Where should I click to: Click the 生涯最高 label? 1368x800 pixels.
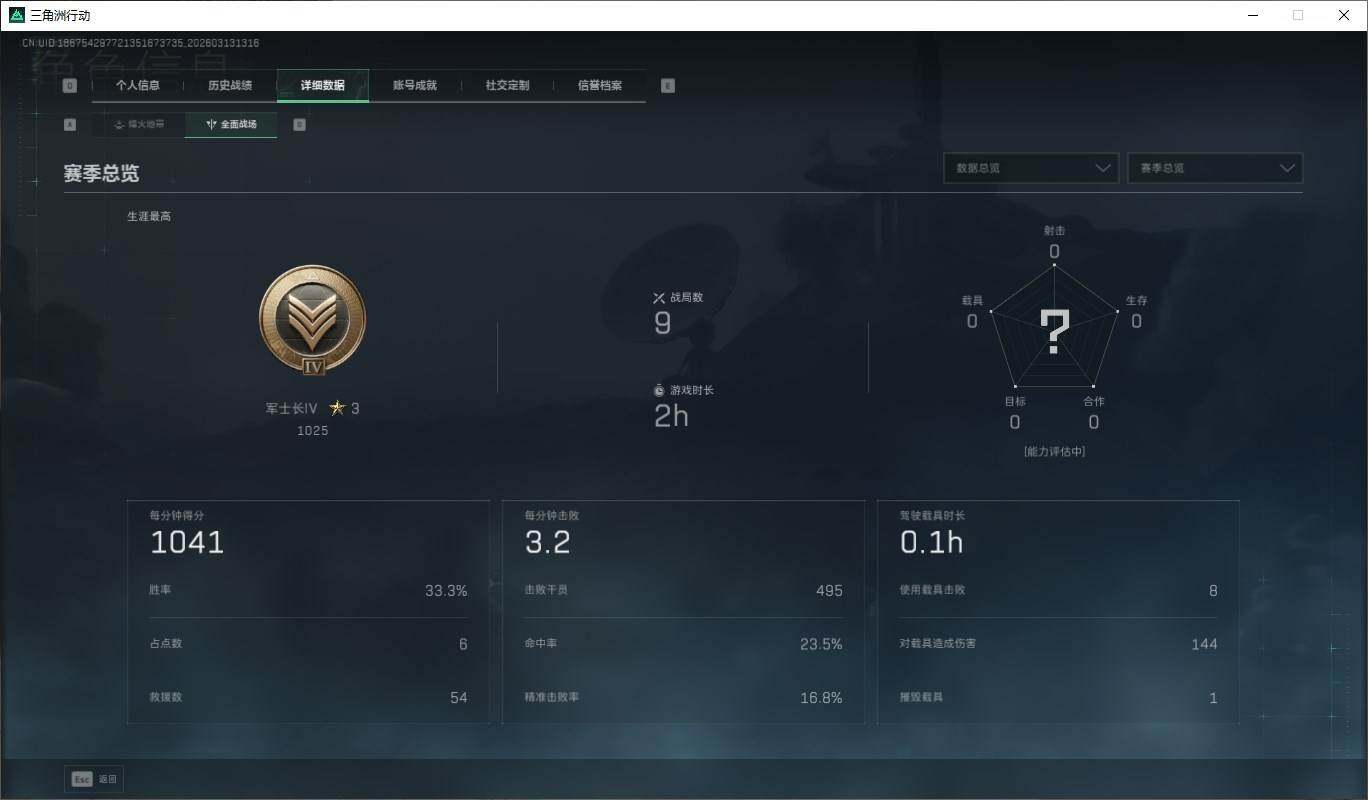[149, 216]
